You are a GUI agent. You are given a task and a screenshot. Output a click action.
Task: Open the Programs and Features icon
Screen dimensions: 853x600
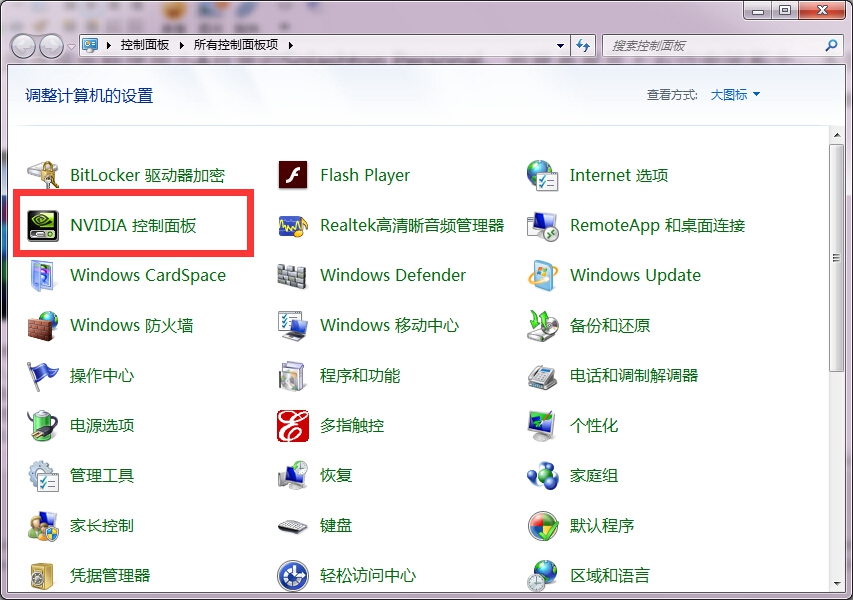click(x=293, y=375)
